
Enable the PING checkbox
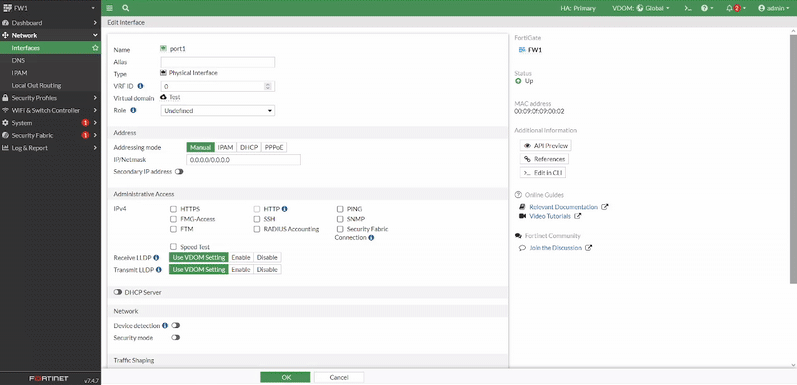(340, 209)
